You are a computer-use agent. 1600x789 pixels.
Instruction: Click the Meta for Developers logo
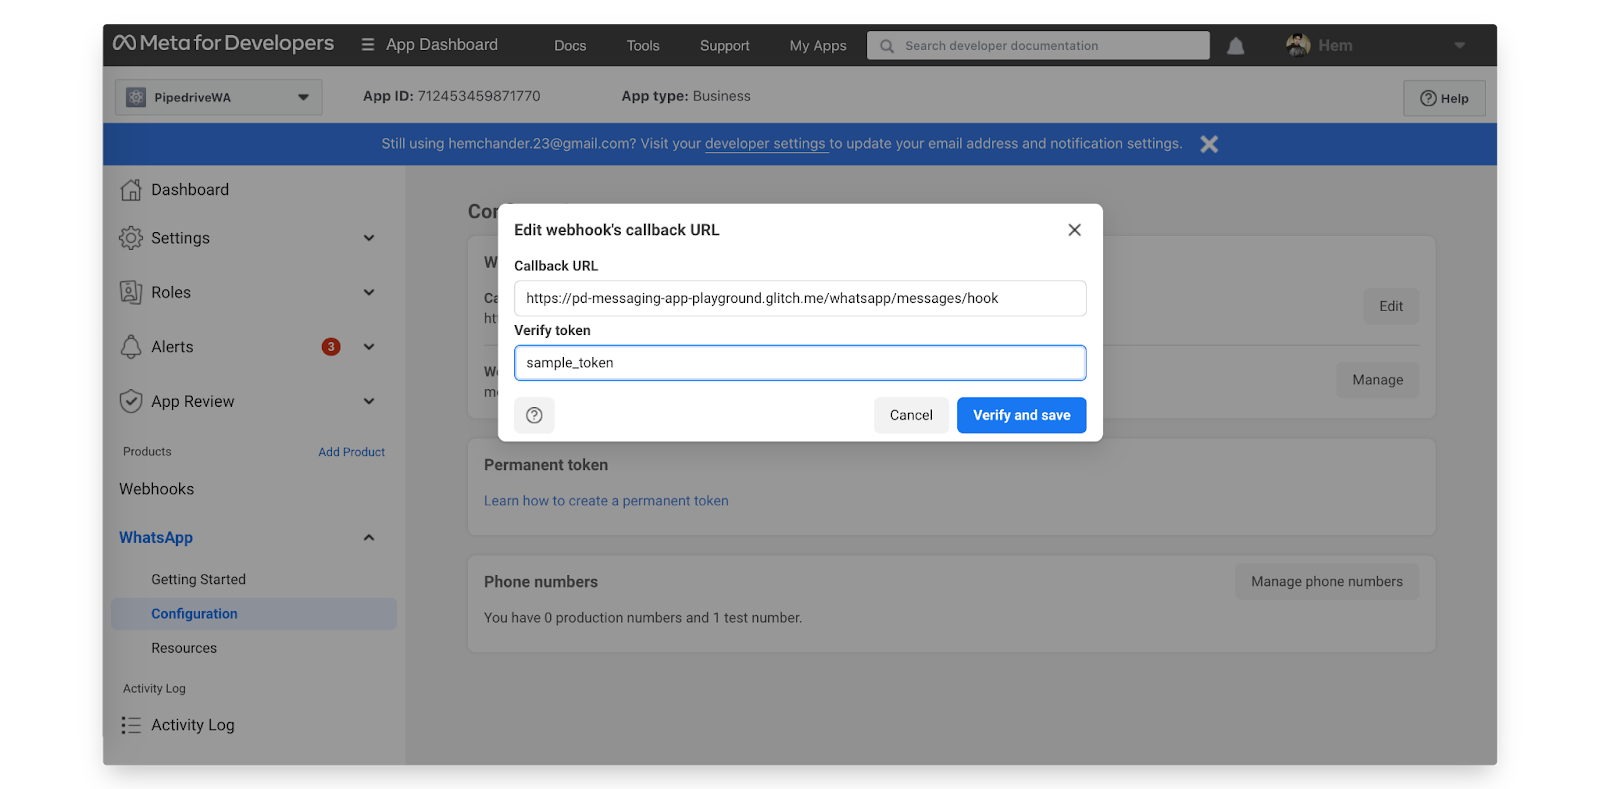coord(223,44)
